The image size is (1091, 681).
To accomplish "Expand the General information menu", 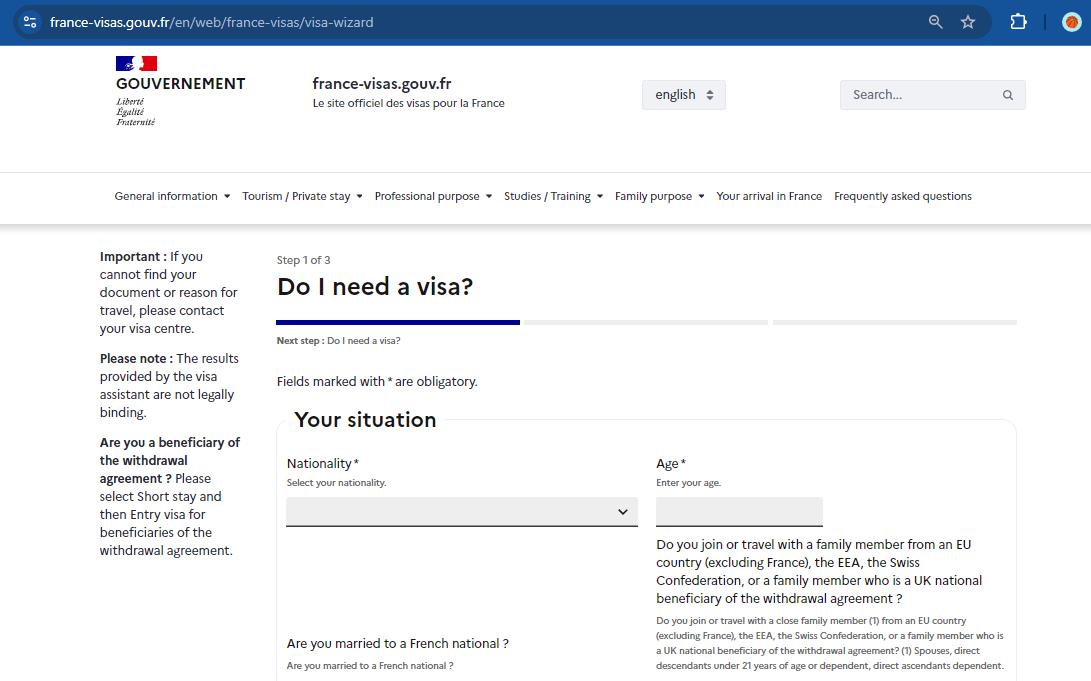I will [172, 196].
